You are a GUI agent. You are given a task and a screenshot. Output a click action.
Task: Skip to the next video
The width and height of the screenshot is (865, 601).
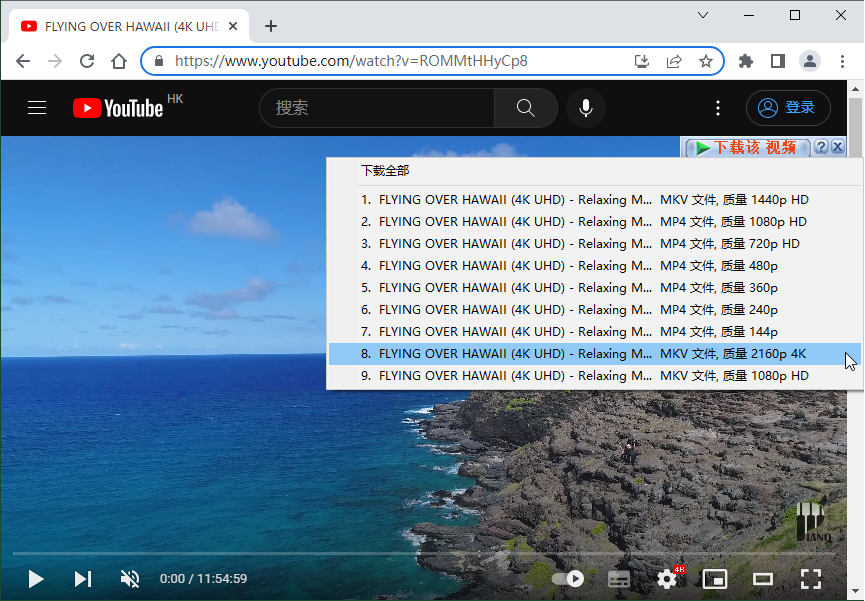pyautogui.click(x=83, y=579)
